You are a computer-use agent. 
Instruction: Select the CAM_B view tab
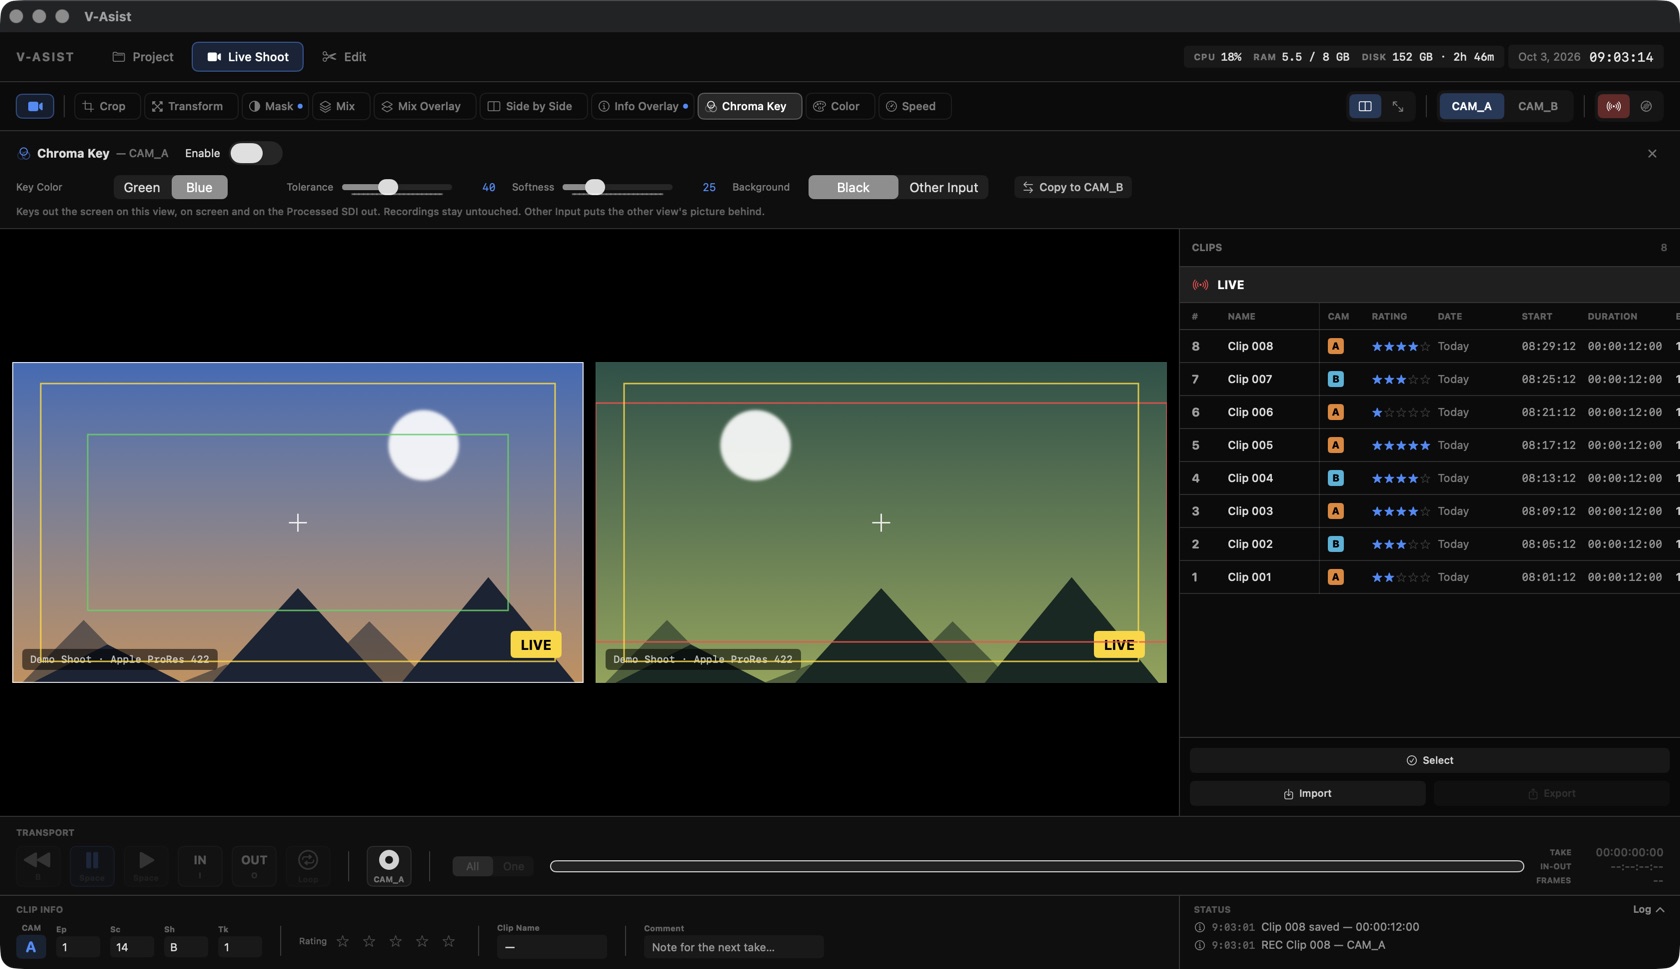tap(1538, 106)
